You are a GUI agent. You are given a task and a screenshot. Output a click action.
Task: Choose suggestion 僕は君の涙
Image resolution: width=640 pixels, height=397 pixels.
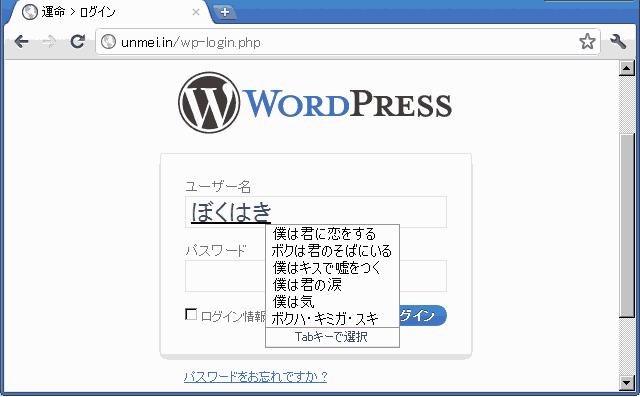click(x=332, y=284)
